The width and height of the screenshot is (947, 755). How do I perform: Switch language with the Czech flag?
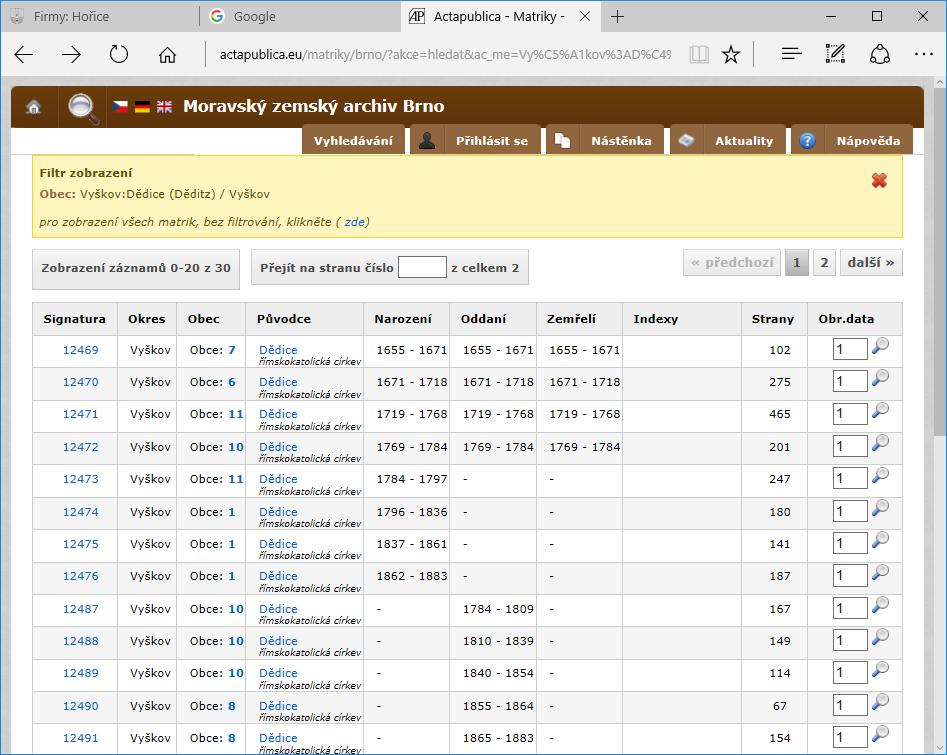[120, 107]
